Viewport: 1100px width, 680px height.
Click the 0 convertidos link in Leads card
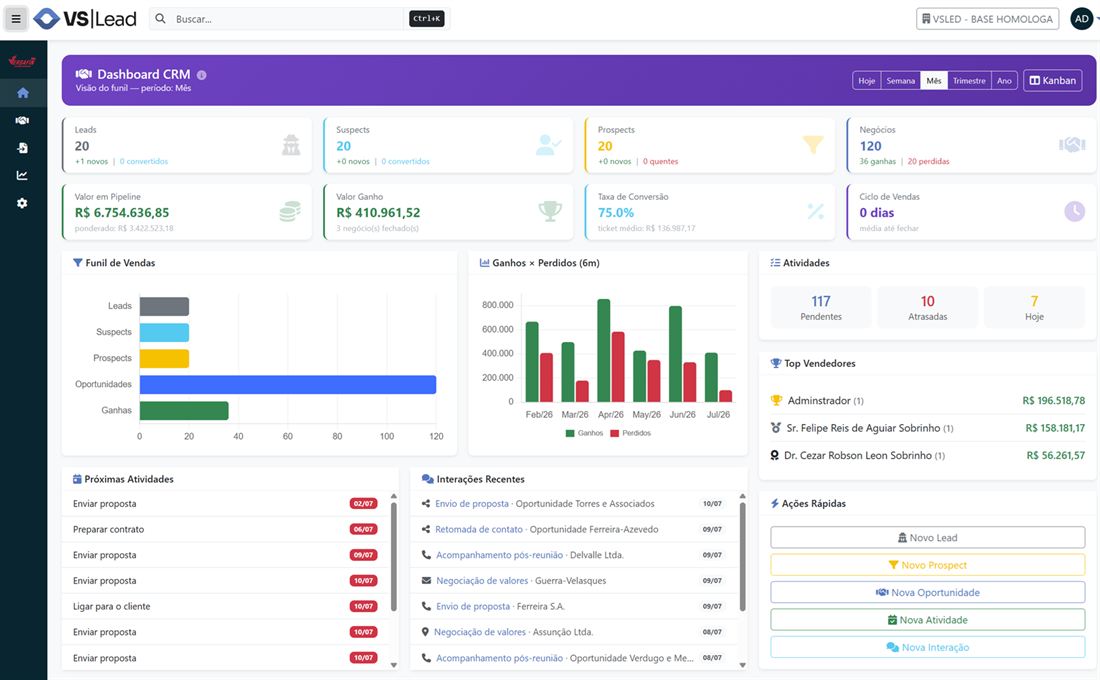click(x=144, y=161)
